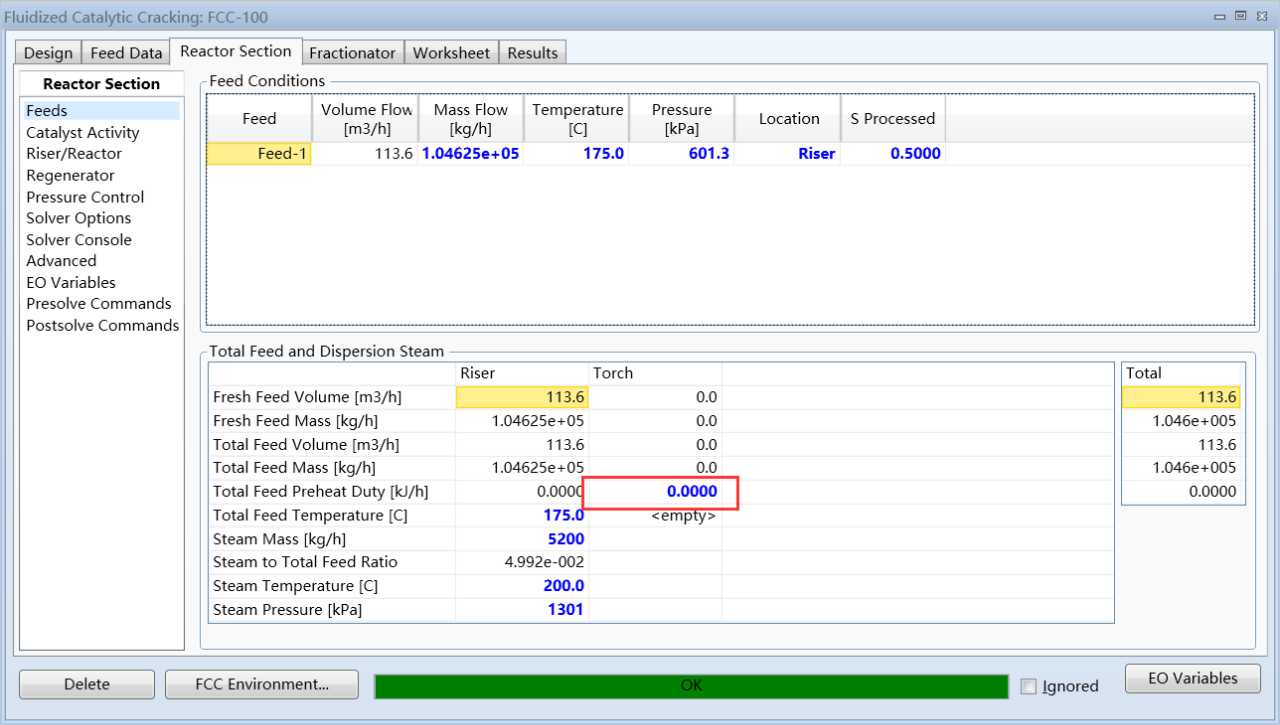
Task: Open Catalyst Activity page
Action: [x=83, y=133]
